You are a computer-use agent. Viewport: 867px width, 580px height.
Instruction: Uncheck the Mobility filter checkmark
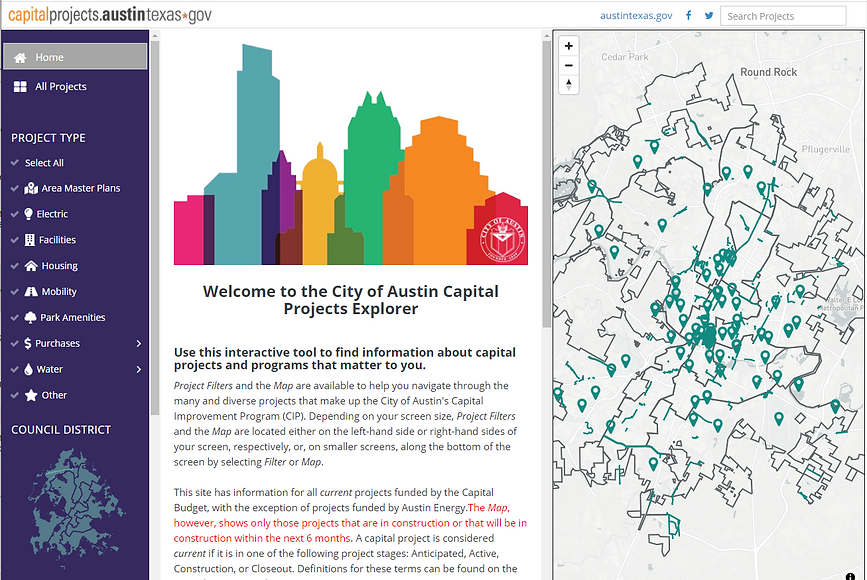15,292
